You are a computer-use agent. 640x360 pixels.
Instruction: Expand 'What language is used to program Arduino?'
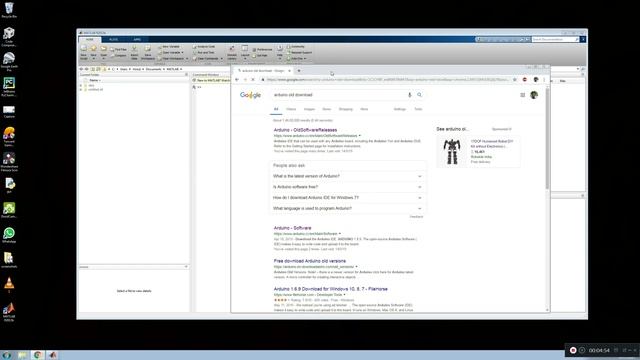pyautogui.click(x=347, y=208)
